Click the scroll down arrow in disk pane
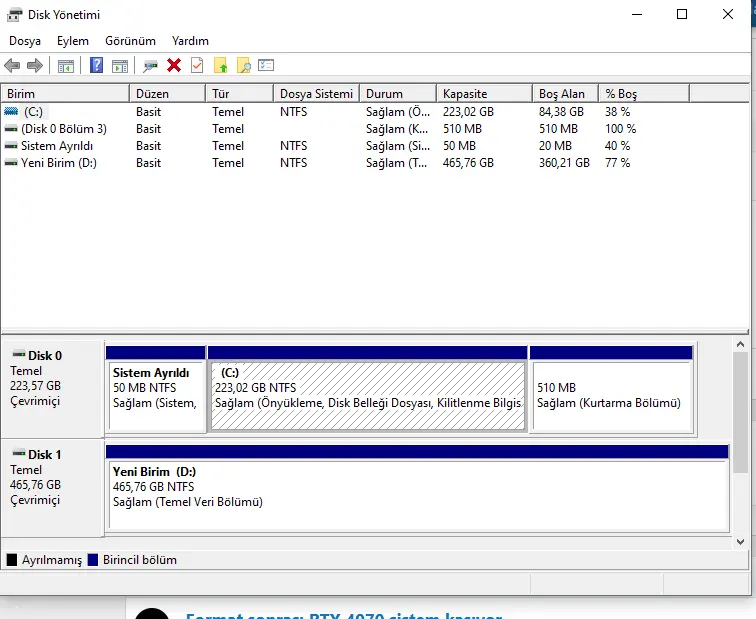This screenshot has width=756, height=619. coord(741,542)
